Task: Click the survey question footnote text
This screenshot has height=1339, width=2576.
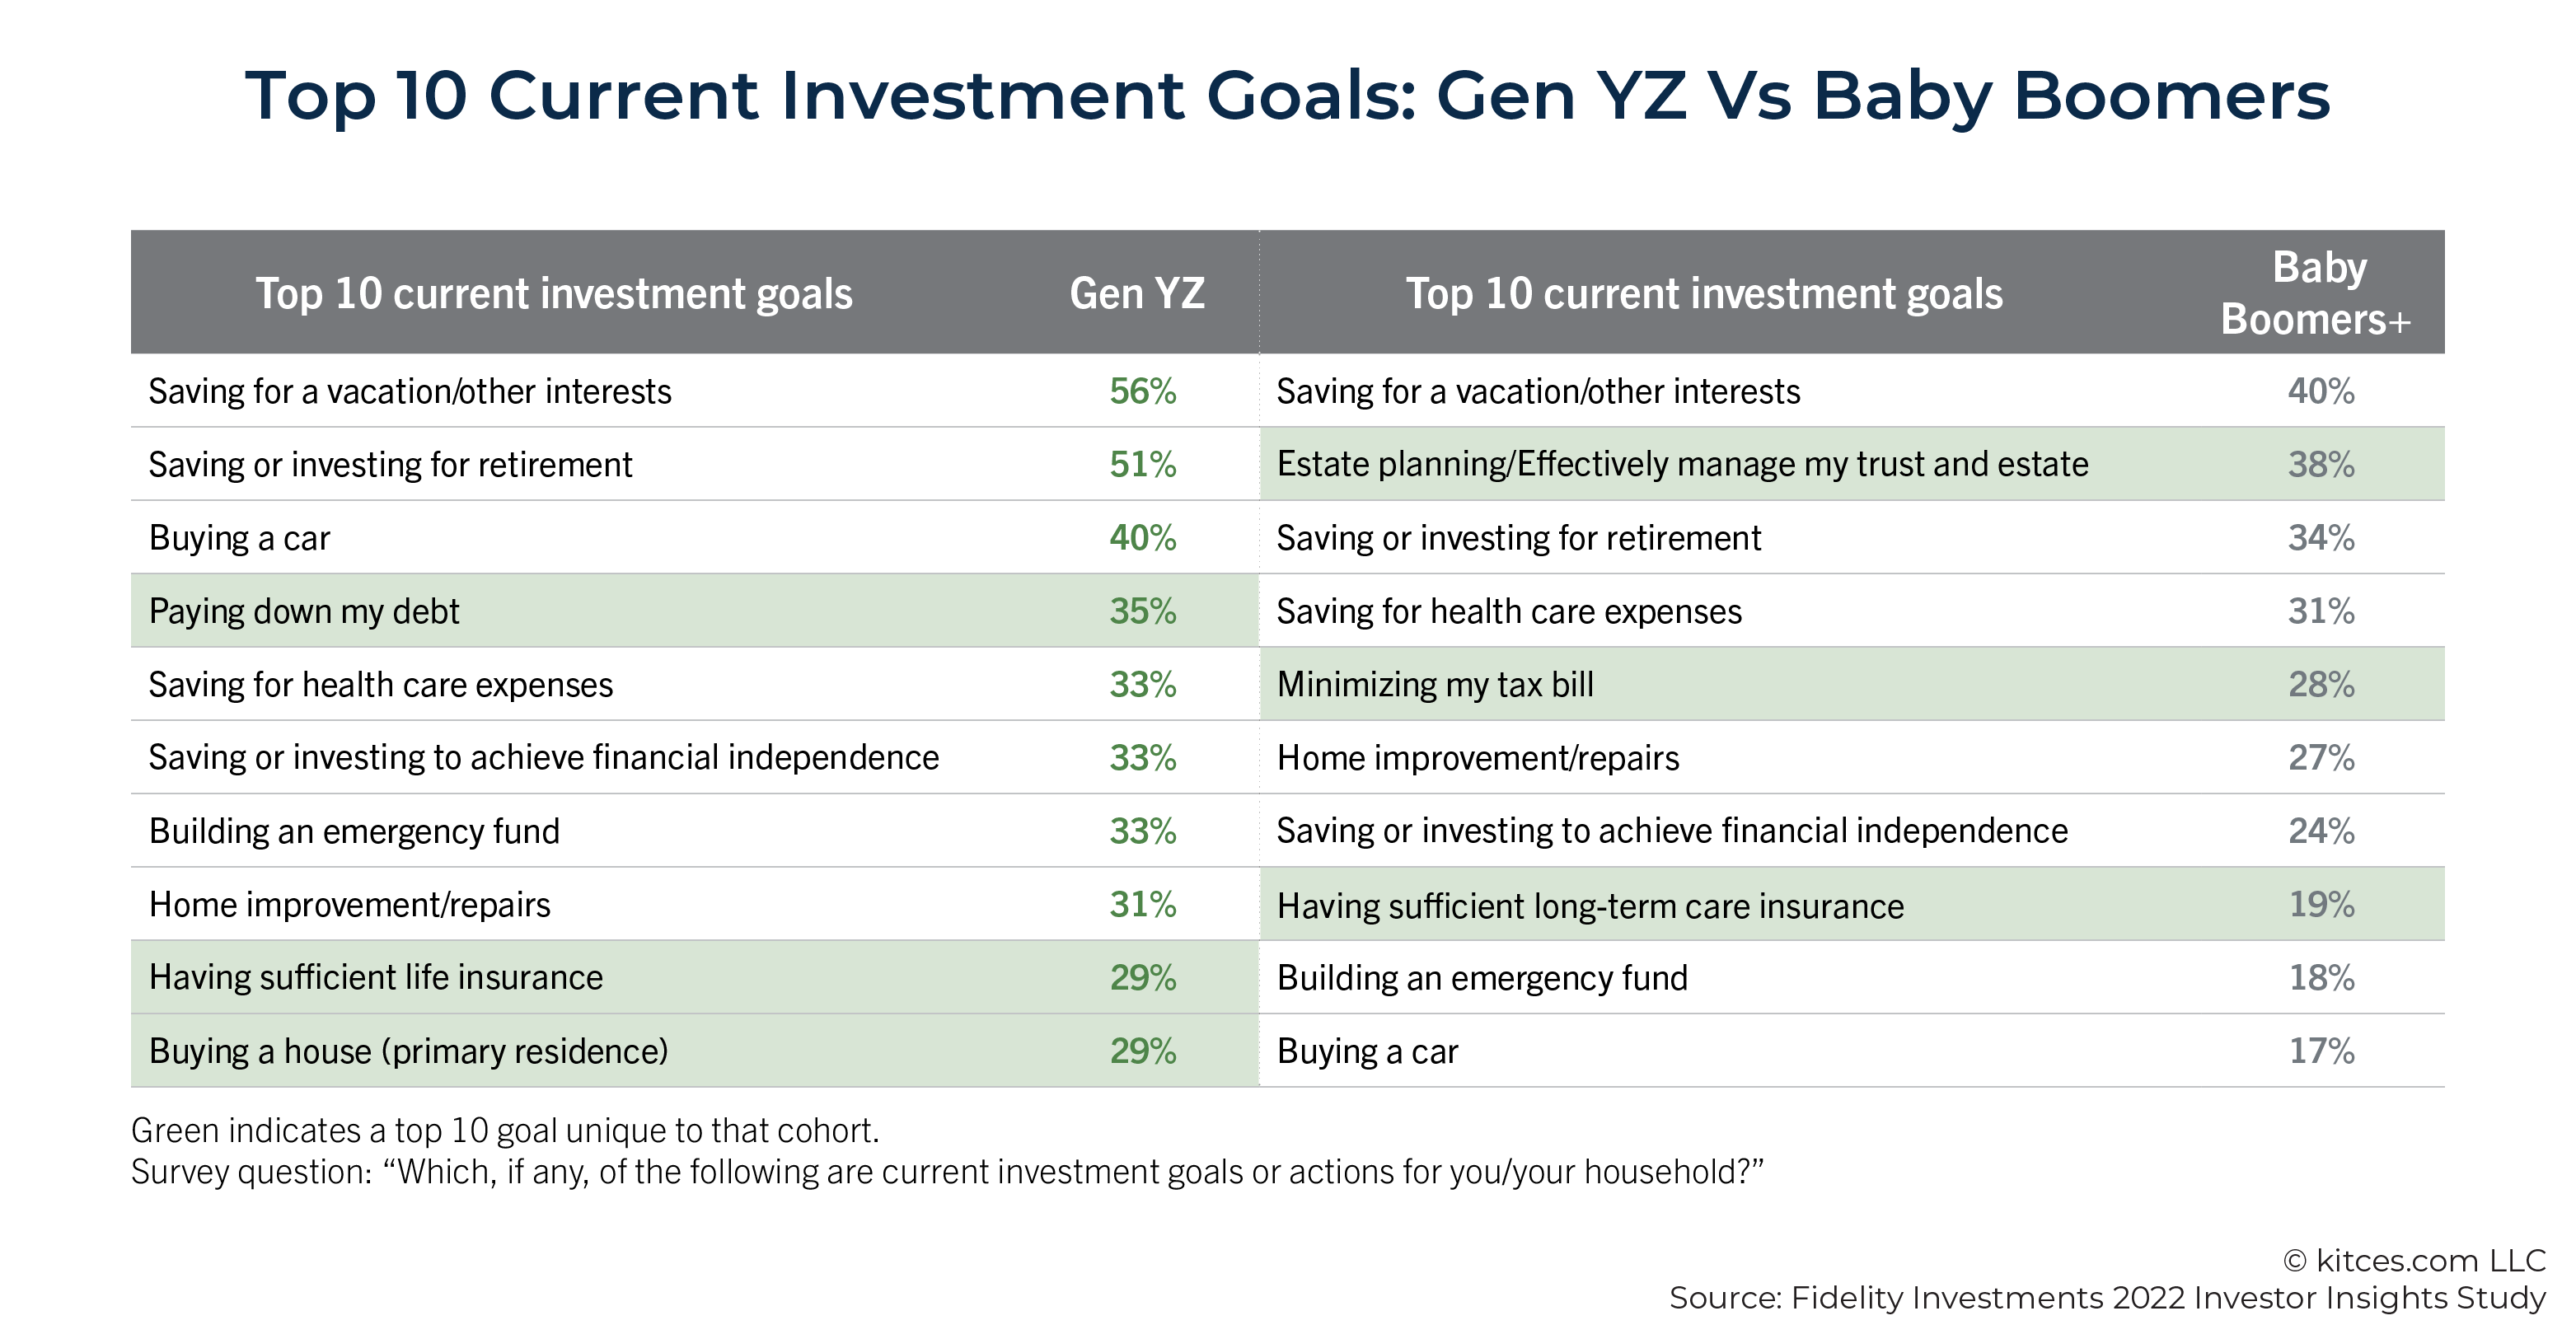Action: point(947,1171)
